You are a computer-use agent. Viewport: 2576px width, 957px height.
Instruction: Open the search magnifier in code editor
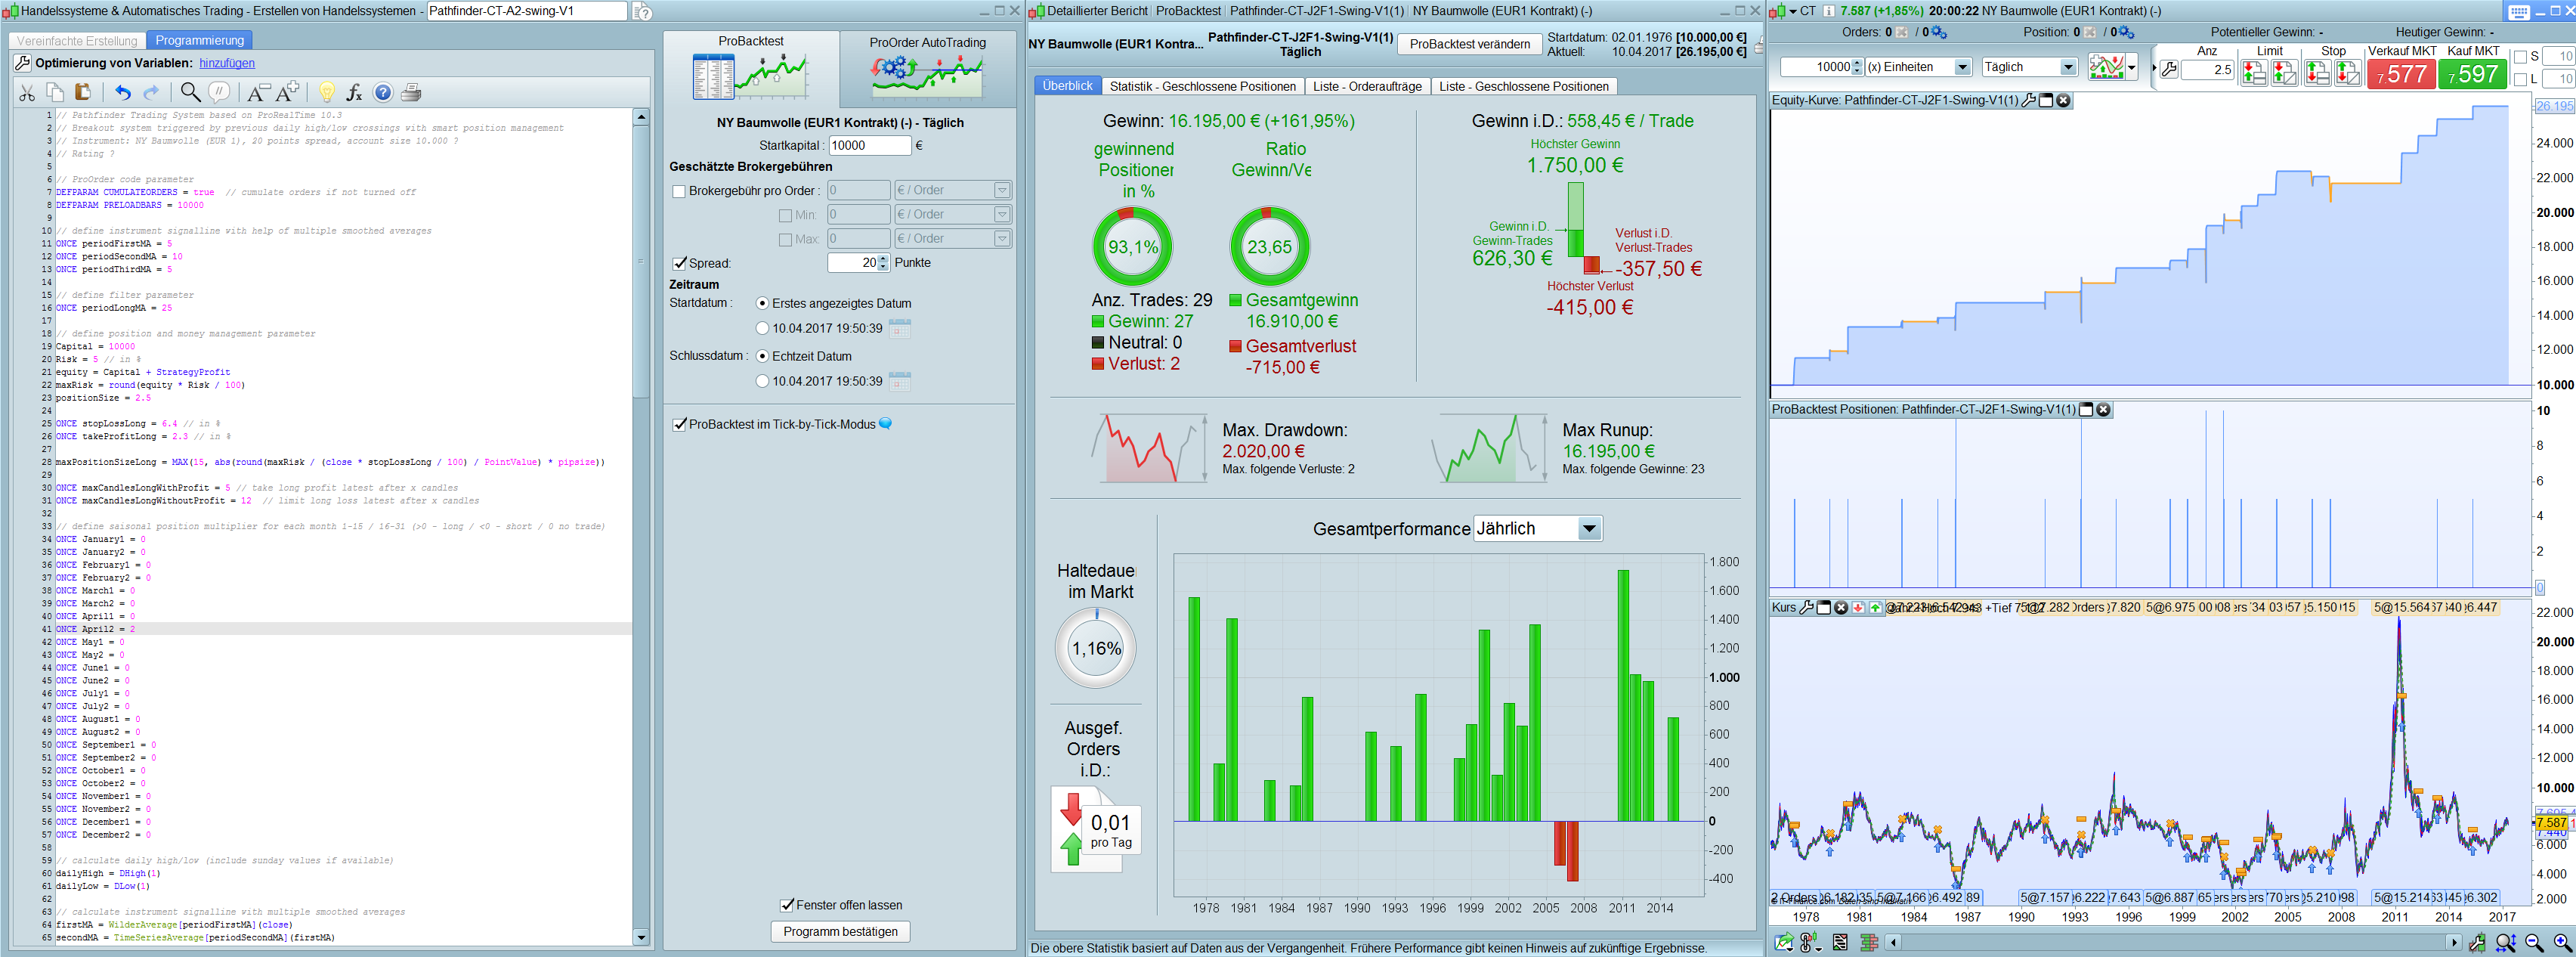189,93
